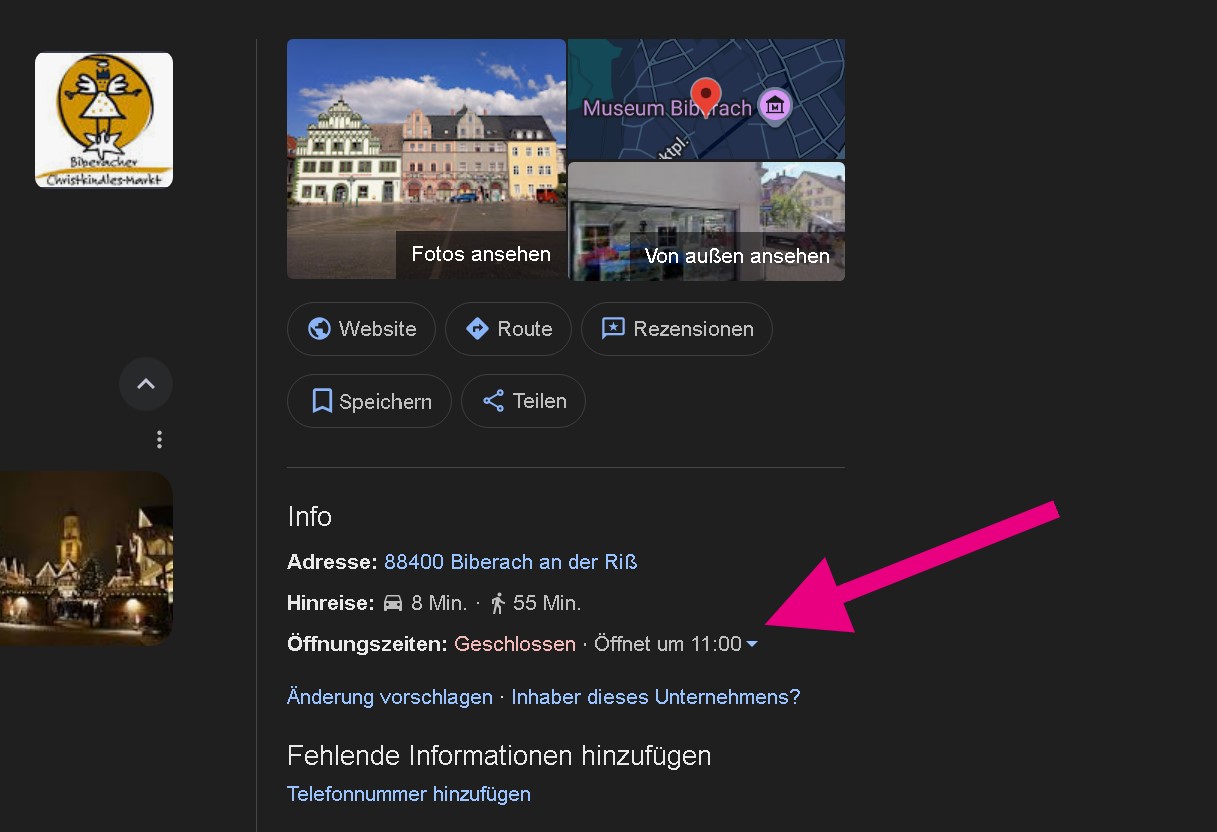
Task: Open the 88400 Biberach an der Riß address link
Action: point(510,562)
